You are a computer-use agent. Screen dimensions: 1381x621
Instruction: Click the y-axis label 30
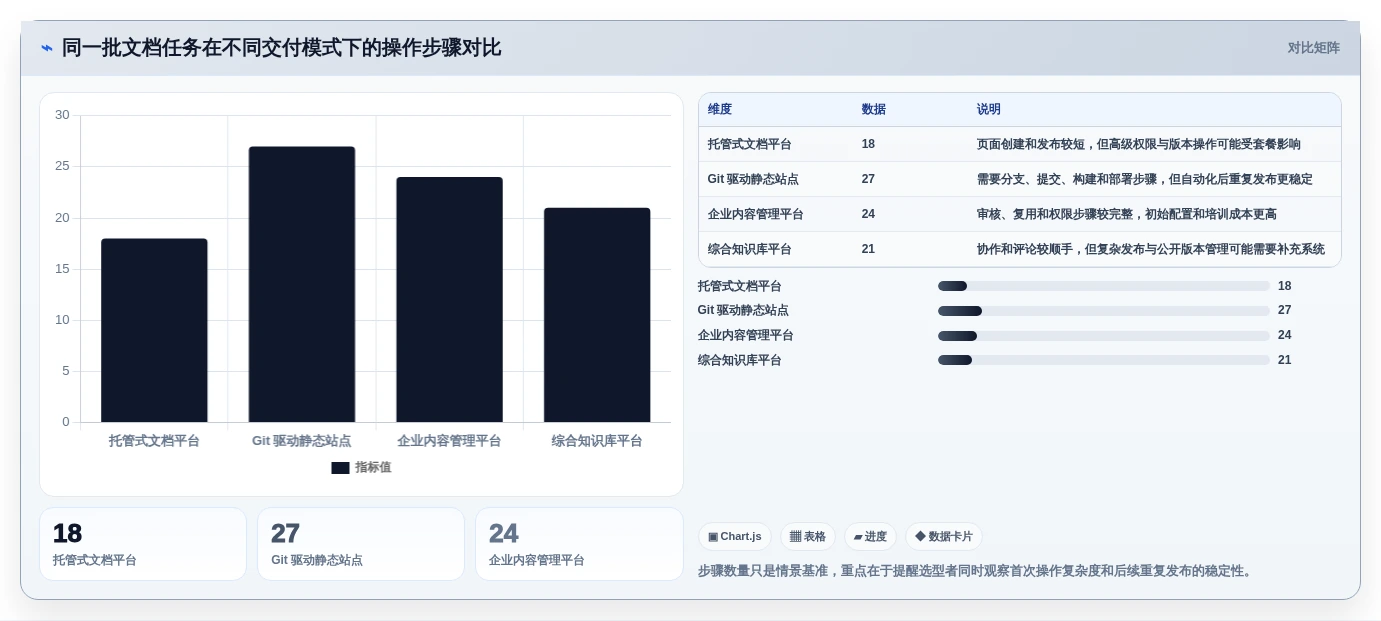62,115
